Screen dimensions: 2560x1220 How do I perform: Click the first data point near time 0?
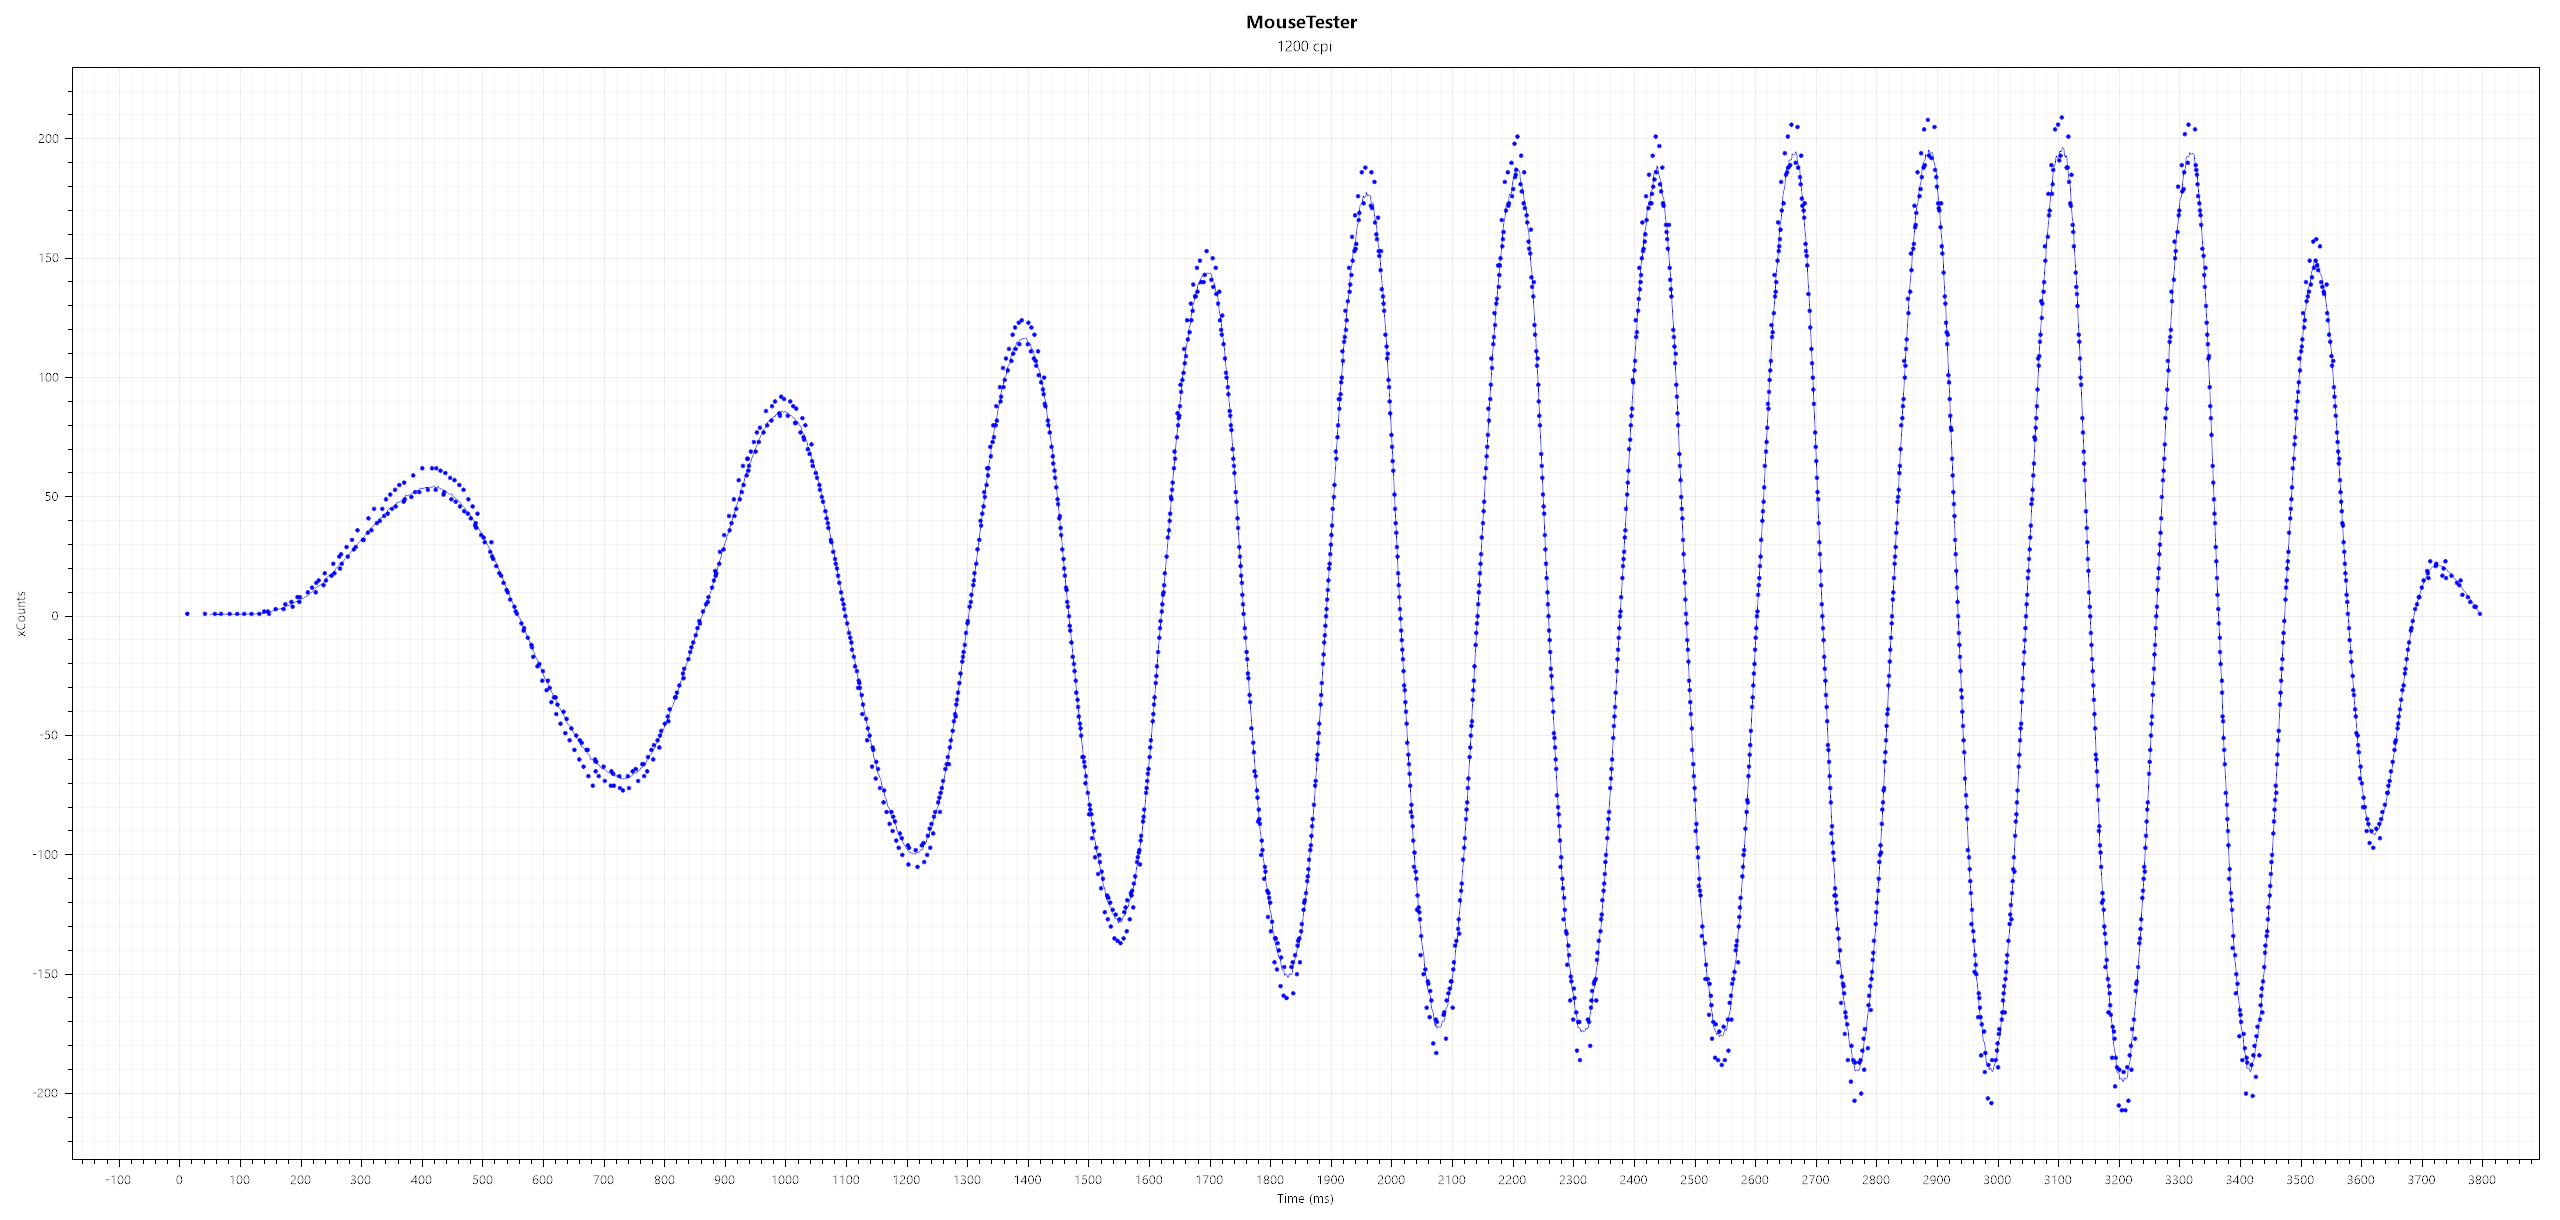[187, 614]
